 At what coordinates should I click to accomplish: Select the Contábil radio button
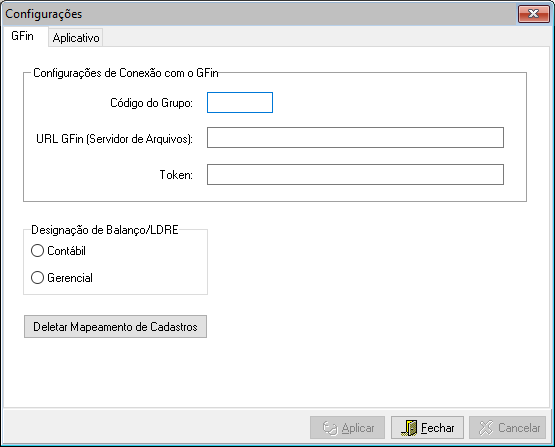point(37,251)
